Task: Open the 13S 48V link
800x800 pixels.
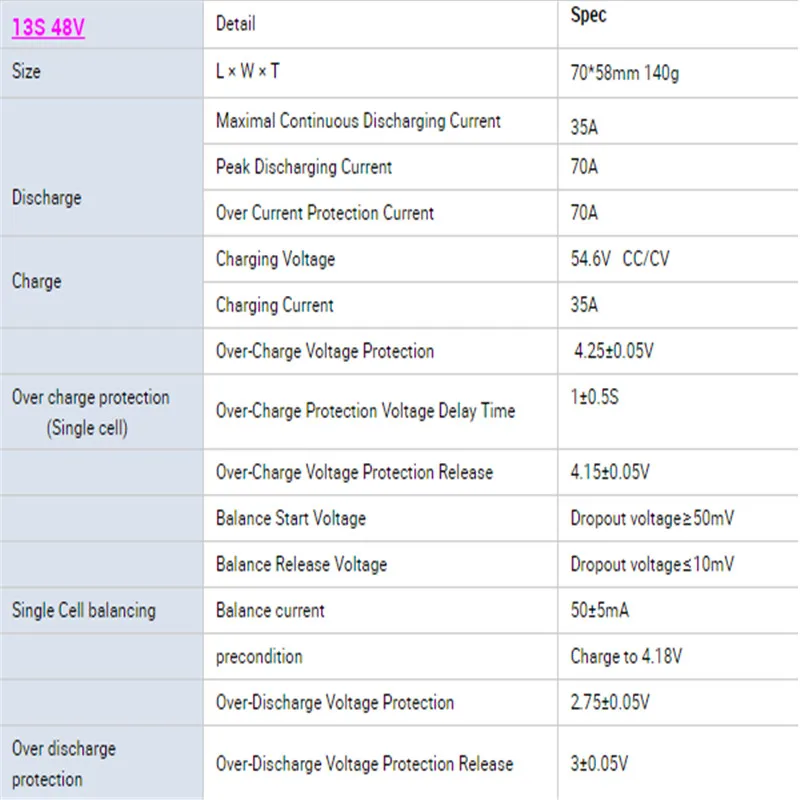Action: [48, 27]
